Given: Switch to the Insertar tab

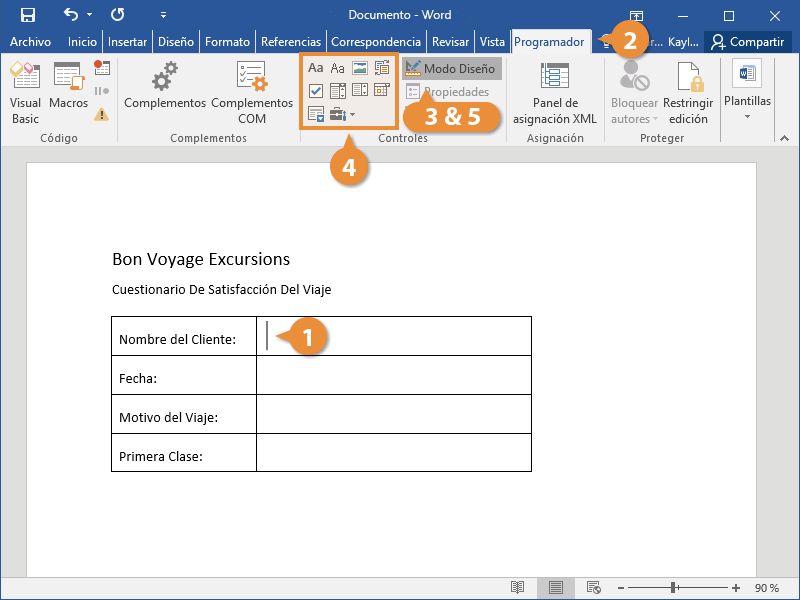Looking at the screenshot, I should [127, 42].
